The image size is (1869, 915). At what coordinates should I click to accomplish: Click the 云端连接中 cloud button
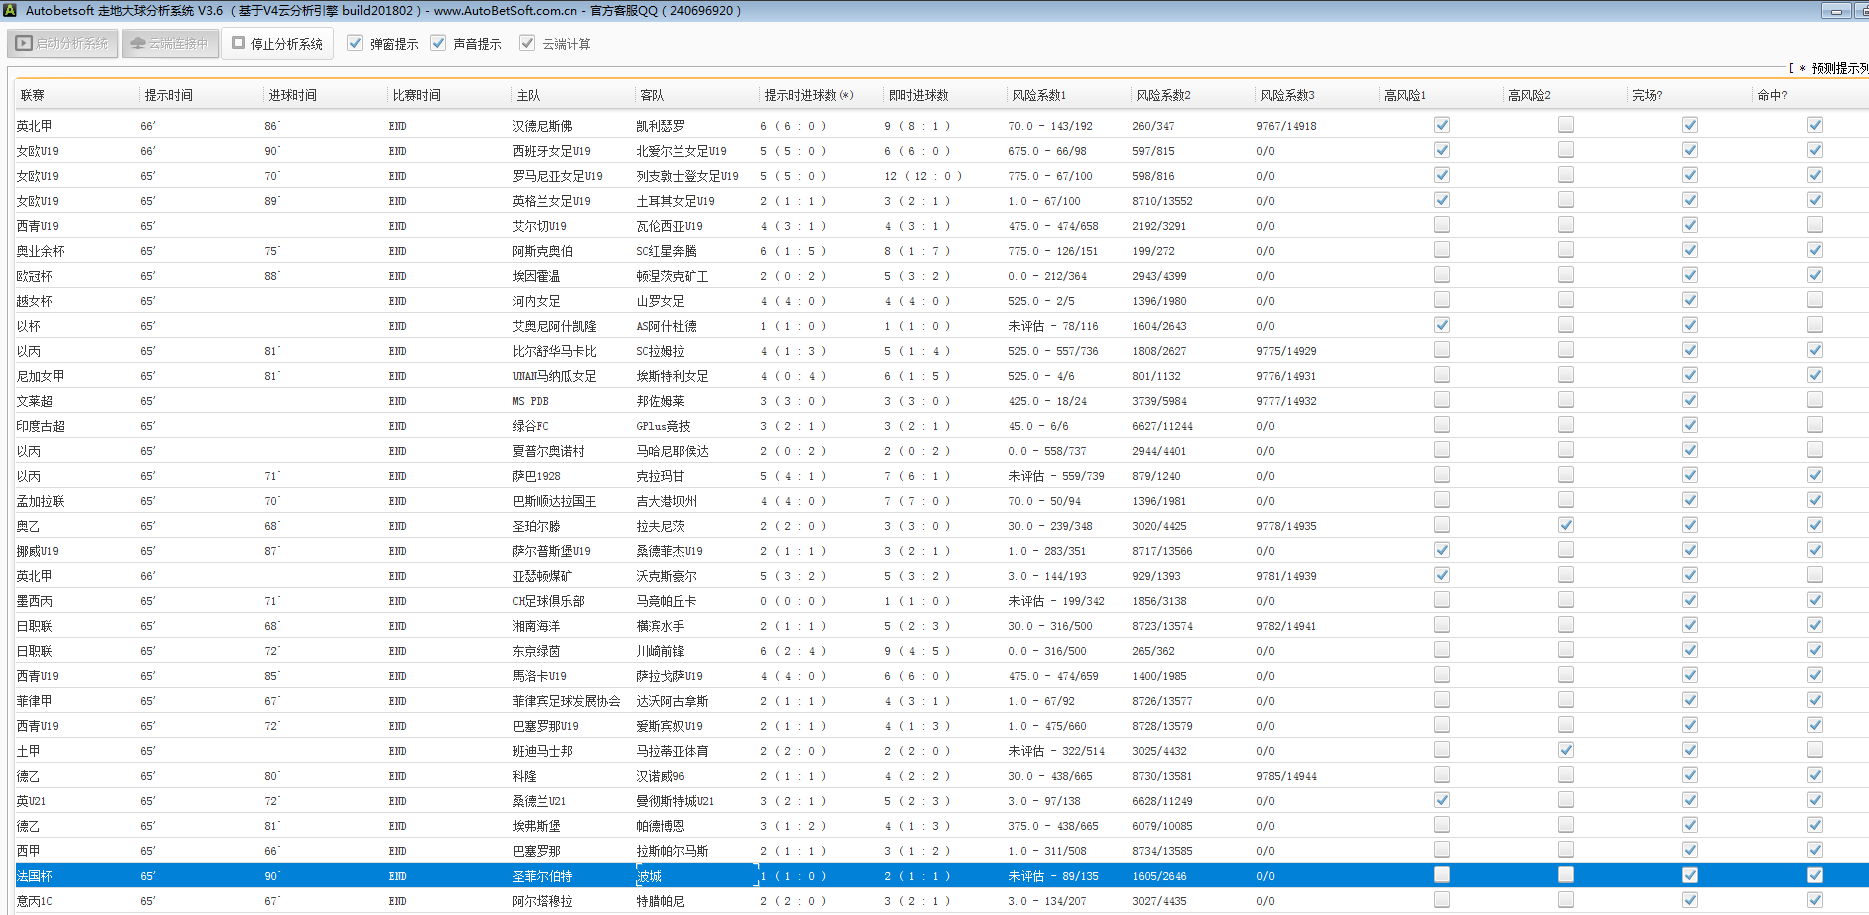click(x=170, y=44)
